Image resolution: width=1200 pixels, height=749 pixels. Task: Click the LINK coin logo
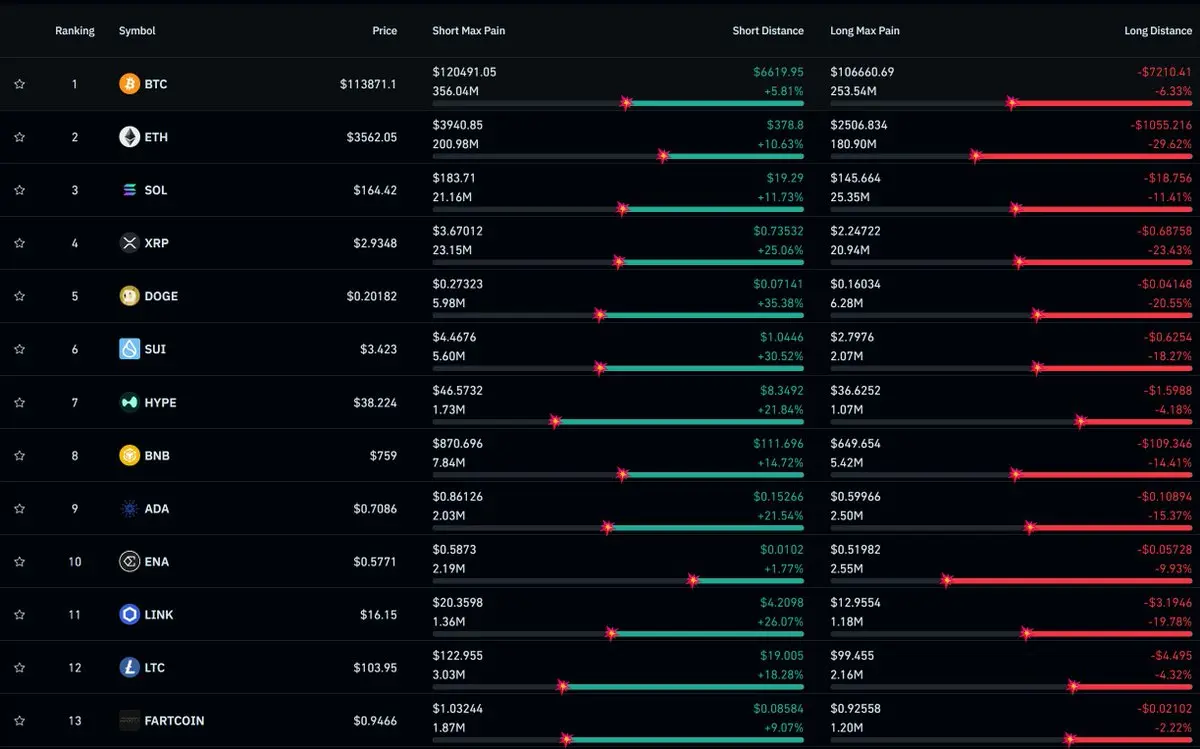tap(129, 614)
